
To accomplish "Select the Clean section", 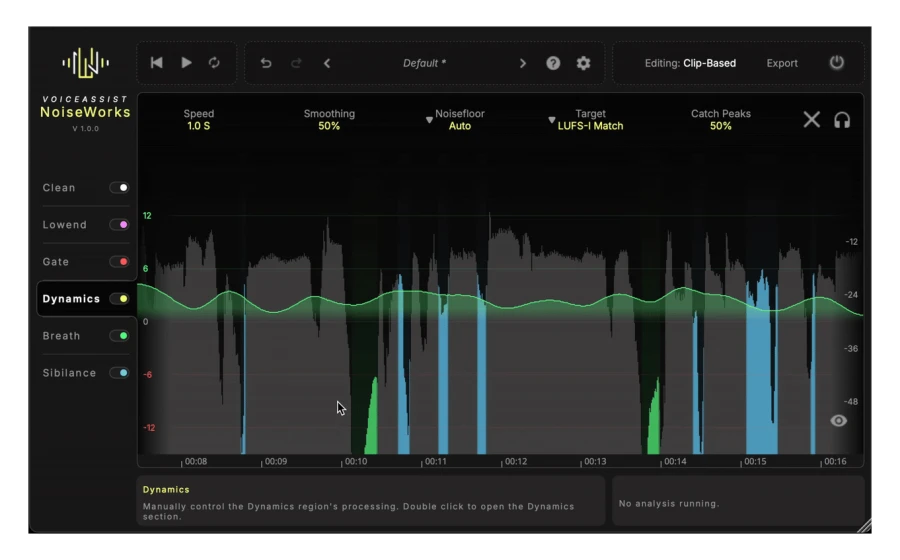I will click(x=59, y=188).
